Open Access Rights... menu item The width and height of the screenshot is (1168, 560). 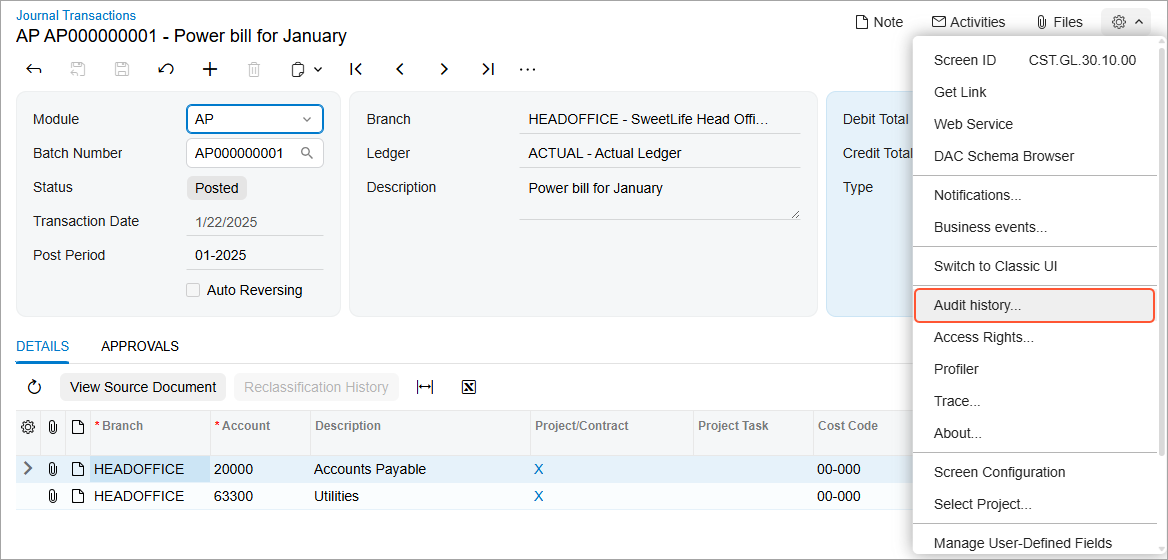(x=1035, y=337)
